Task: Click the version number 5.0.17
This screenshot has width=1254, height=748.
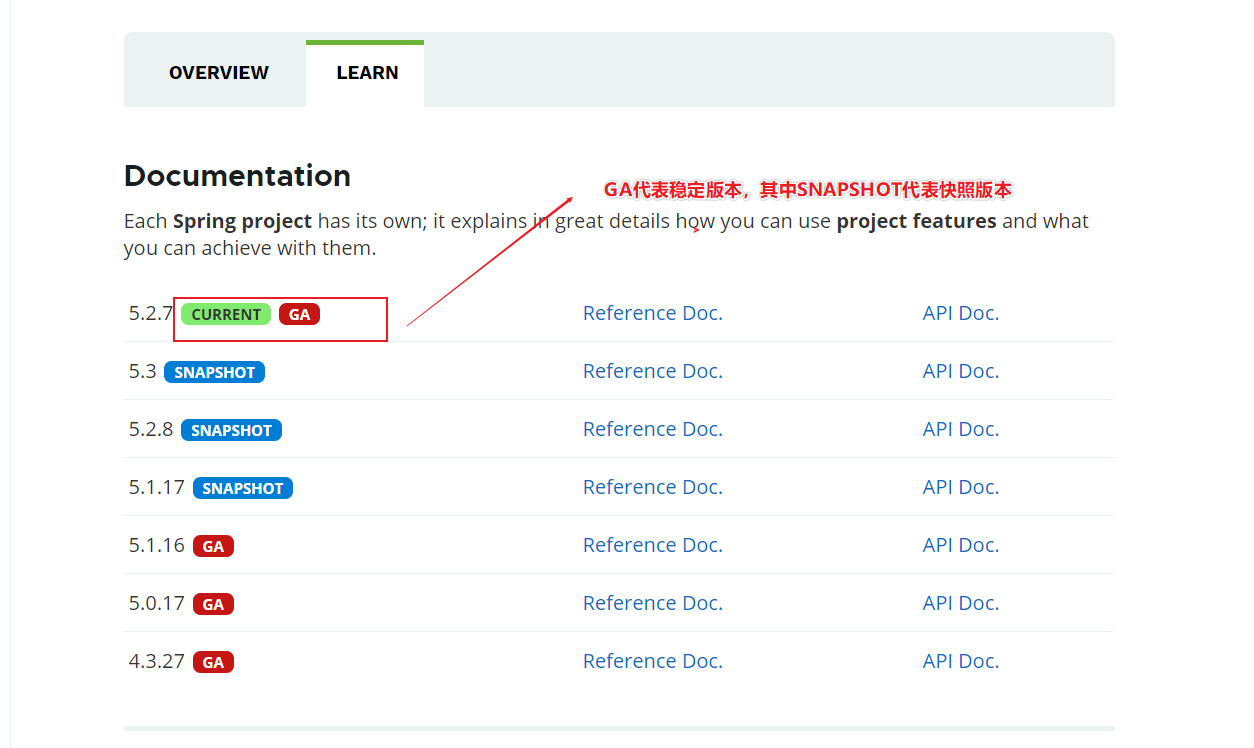Action: [x=157, y=603]
